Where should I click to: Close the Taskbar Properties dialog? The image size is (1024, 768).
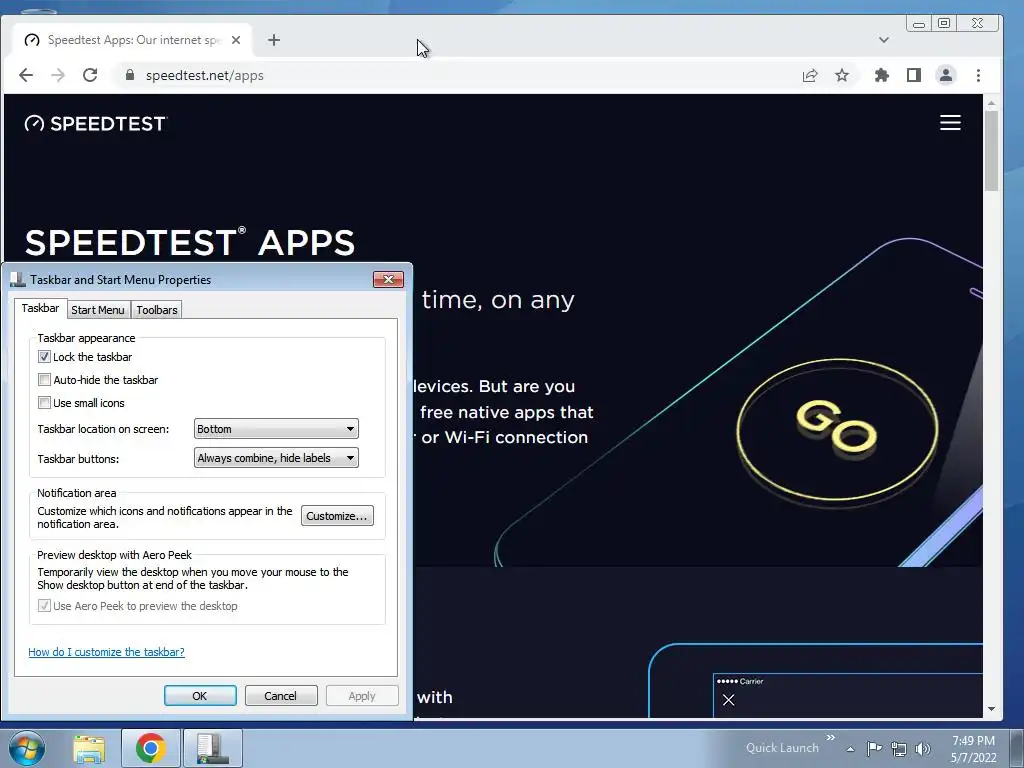coord(389,280)
